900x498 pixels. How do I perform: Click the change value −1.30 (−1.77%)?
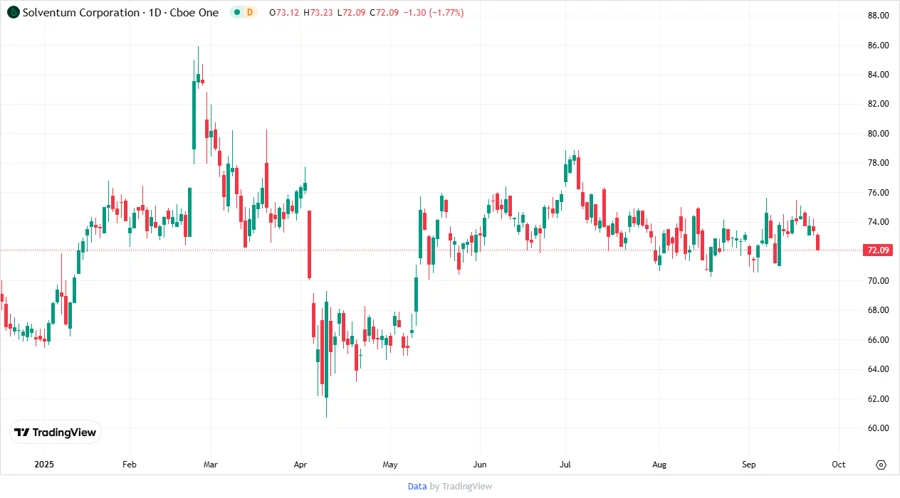(x=433, y=13)
